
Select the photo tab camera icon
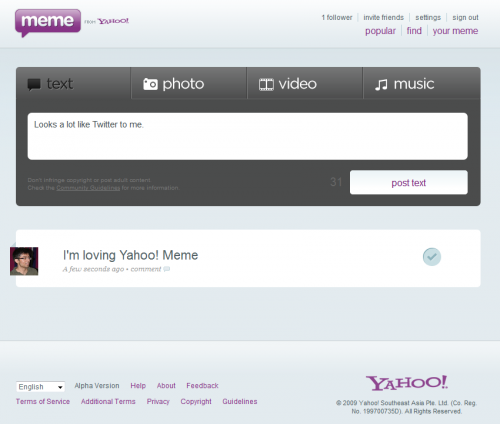pos(150,84)
